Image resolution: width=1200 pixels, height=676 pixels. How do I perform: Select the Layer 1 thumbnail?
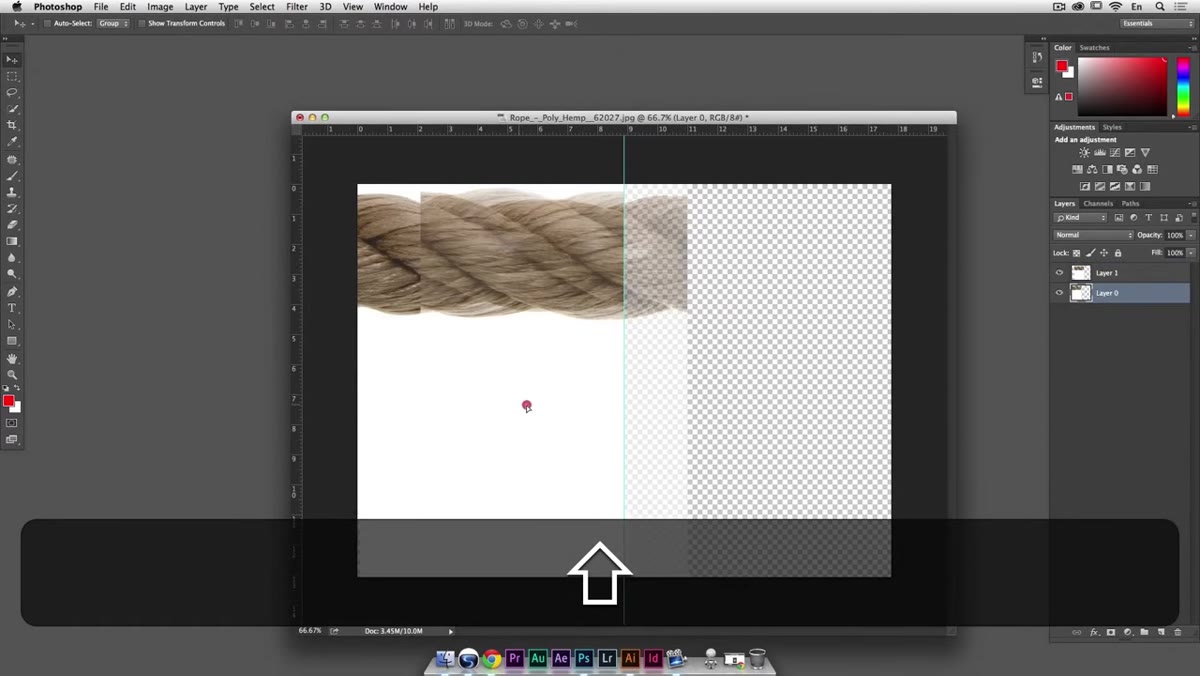1081,272
